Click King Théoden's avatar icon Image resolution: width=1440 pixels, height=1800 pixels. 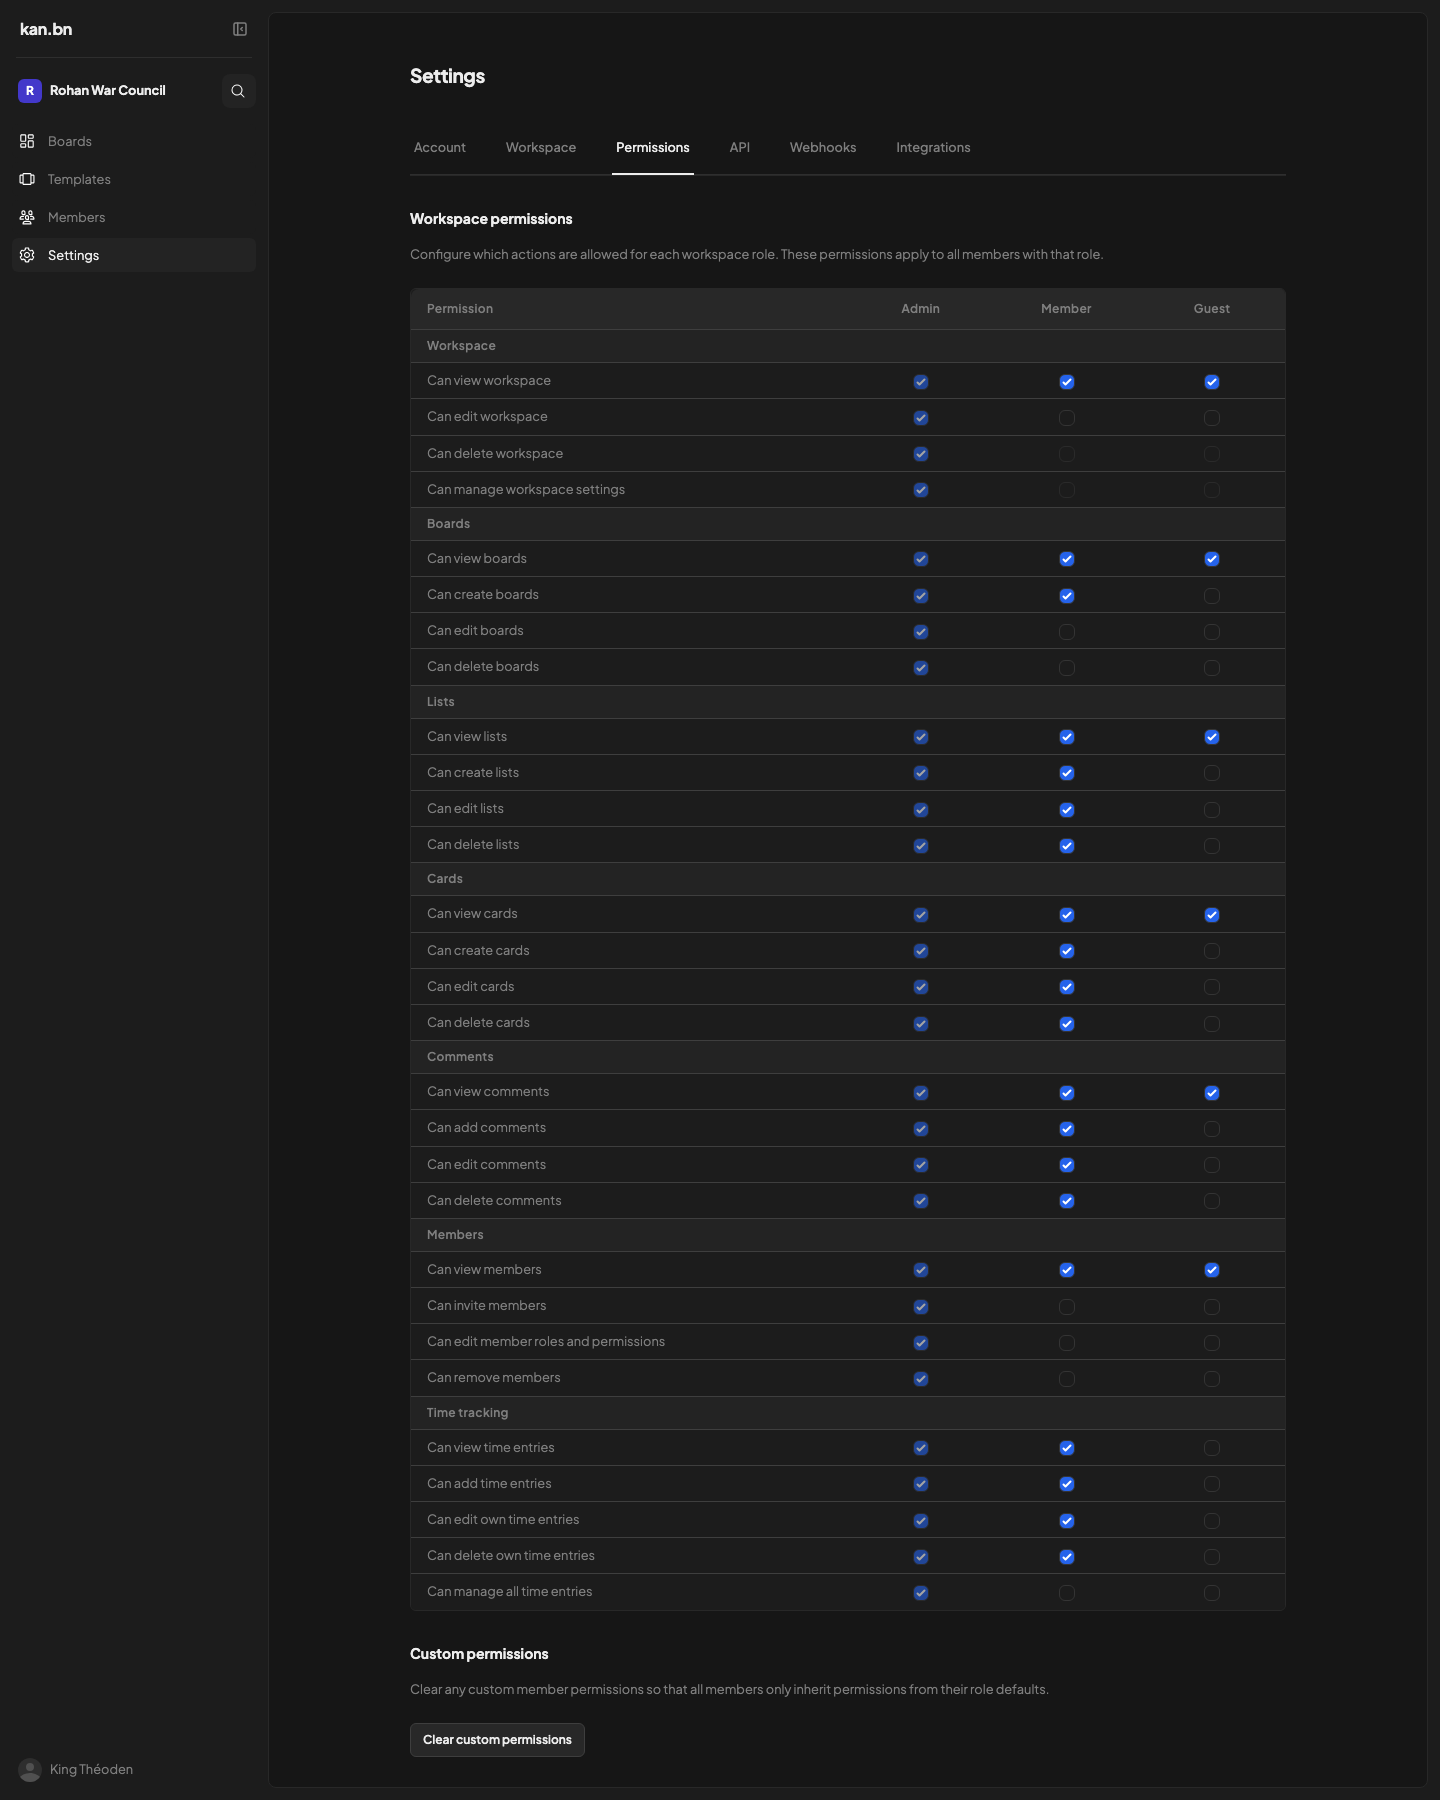[30, 1770]
